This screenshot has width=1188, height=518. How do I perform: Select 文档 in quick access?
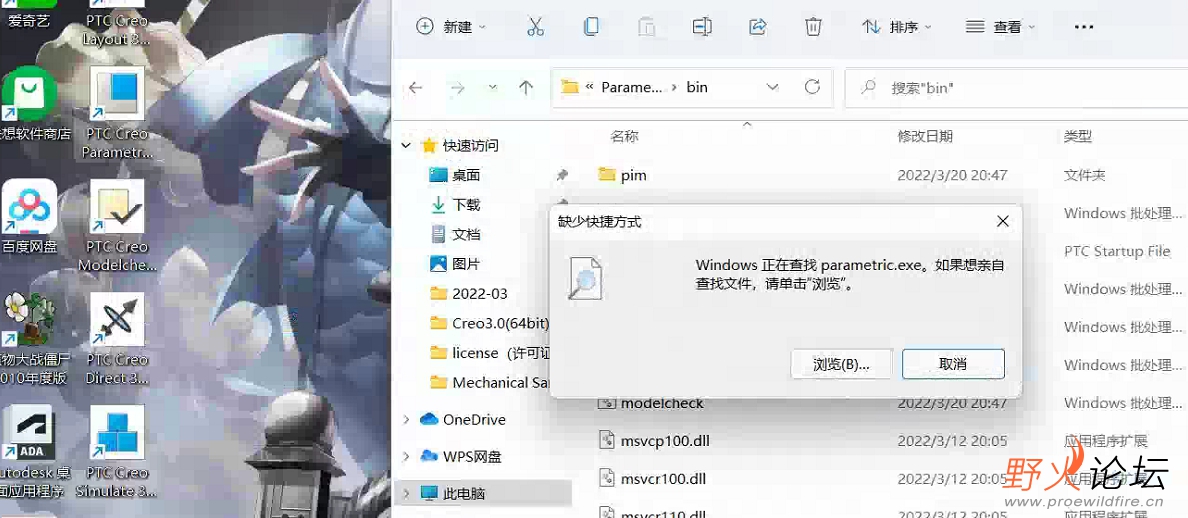466,234
